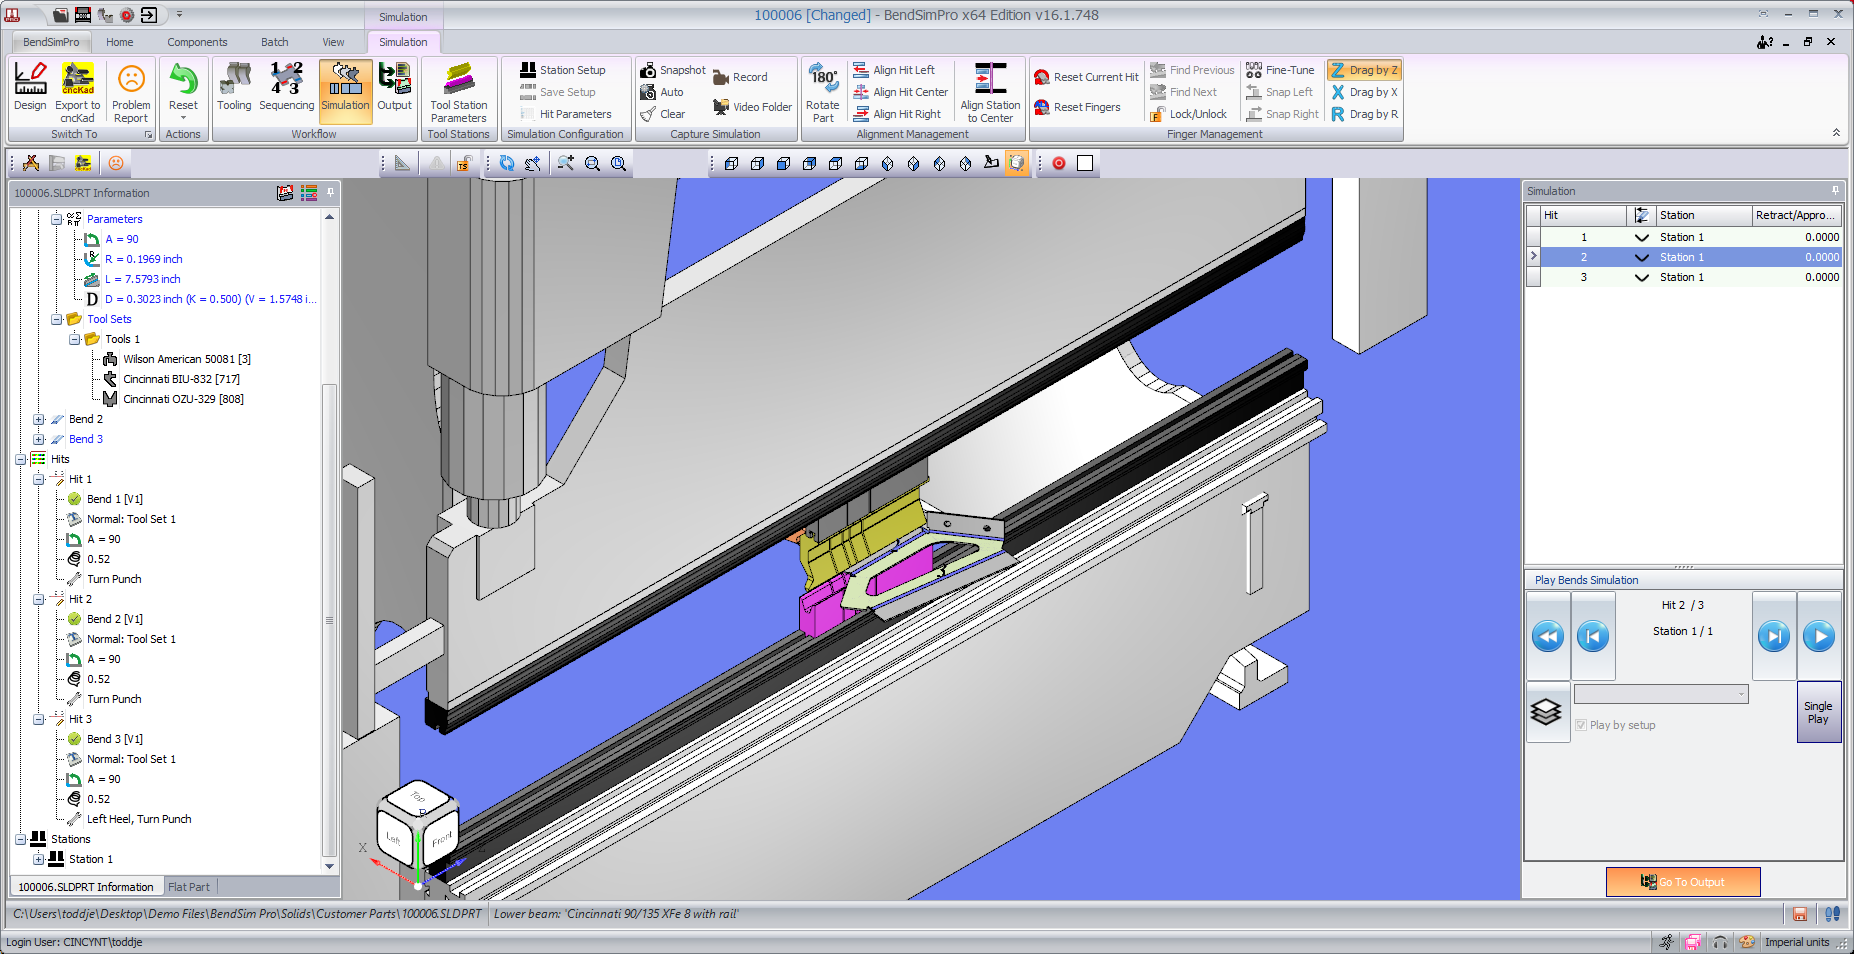
Task: Open the BendSimPro tab
Action: [x=51, y=42]
